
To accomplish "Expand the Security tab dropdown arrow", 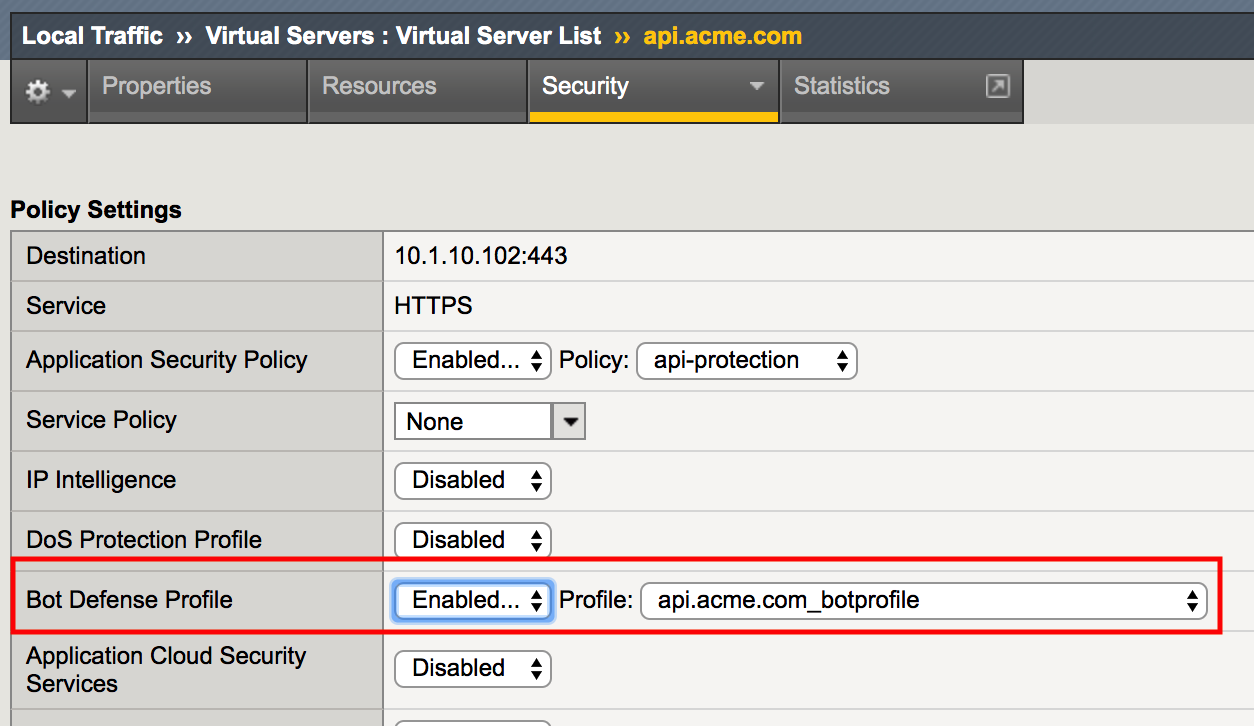I will (757, 87).
